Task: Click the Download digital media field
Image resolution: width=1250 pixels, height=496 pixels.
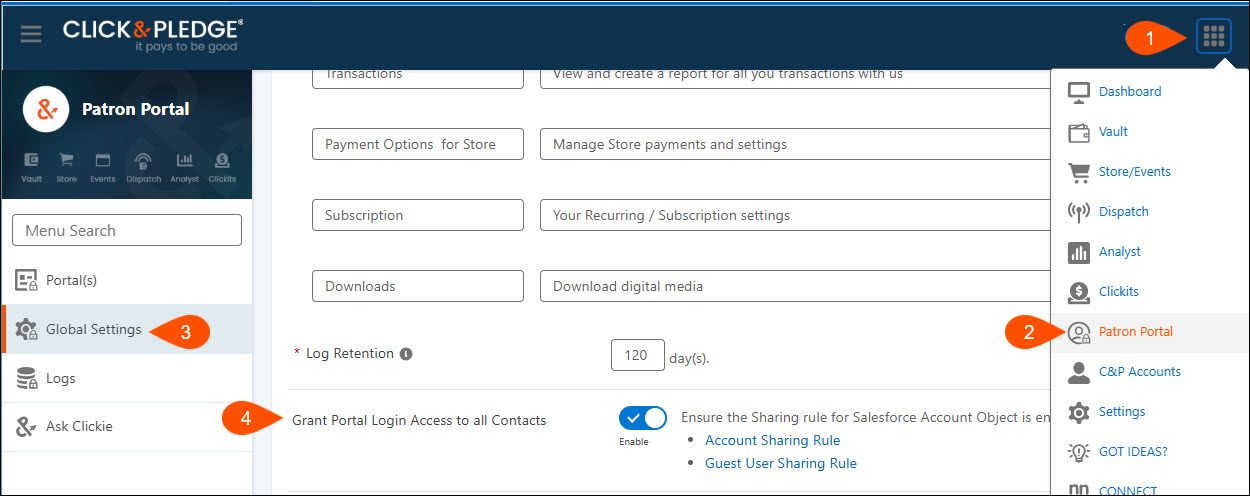Action: point(795,286)
